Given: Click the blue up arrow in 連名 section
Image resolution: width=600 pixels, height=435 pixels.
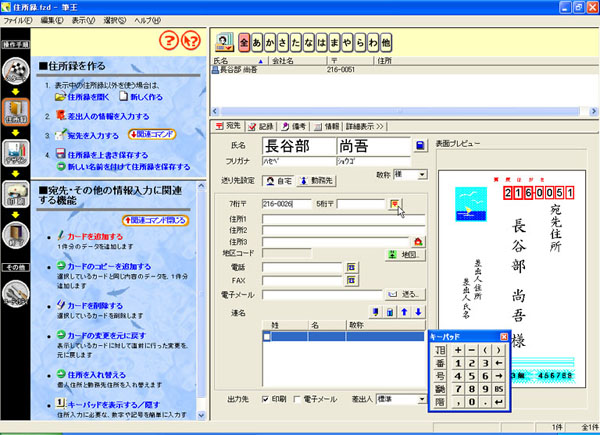Looking at the screenshot, I should click(x=405, y=312).
